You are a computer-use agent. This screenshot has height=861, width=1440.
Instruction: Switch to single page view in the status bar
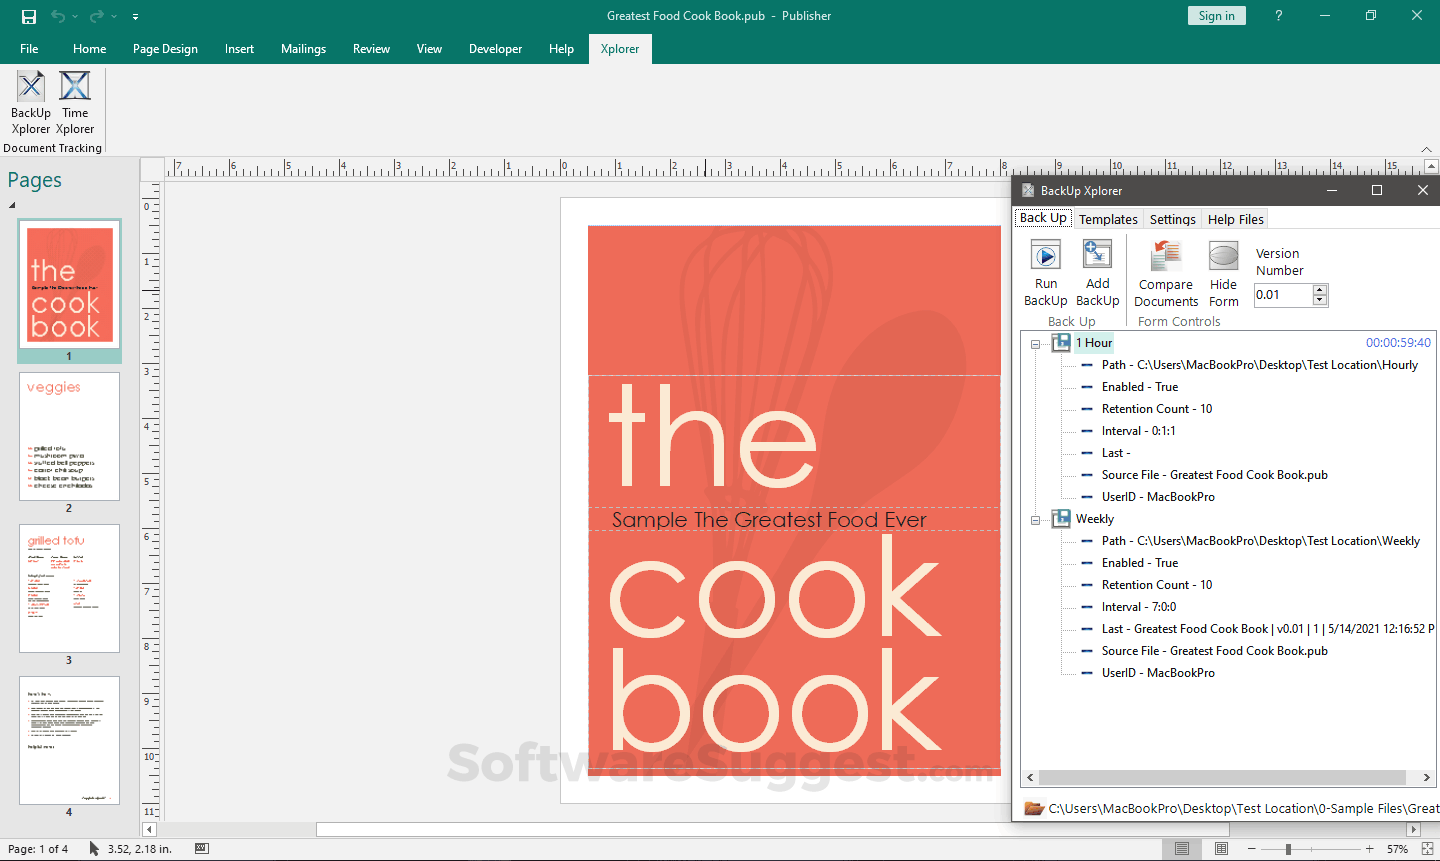(x=1182, y=849)
